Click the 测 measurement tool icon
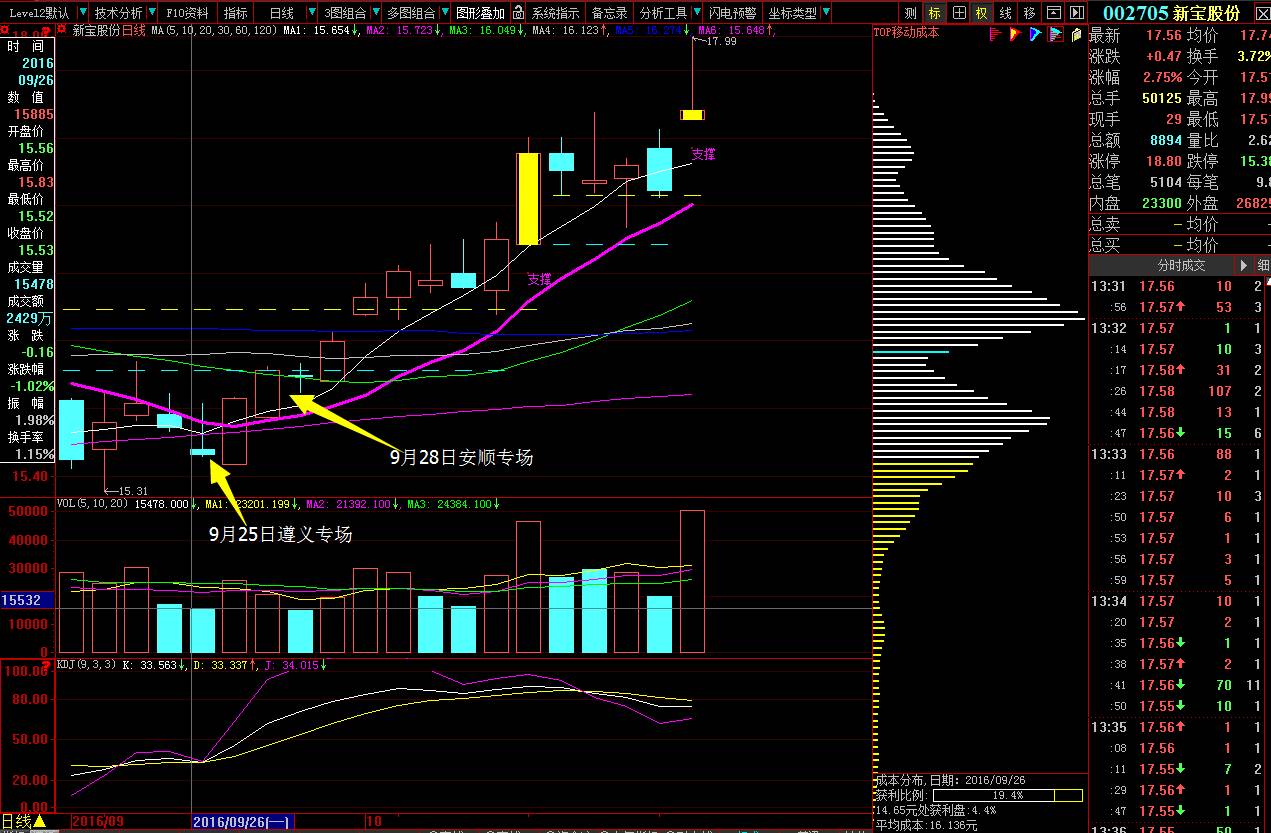Viewport: 1271px width, 833px height. coord(910,13)
